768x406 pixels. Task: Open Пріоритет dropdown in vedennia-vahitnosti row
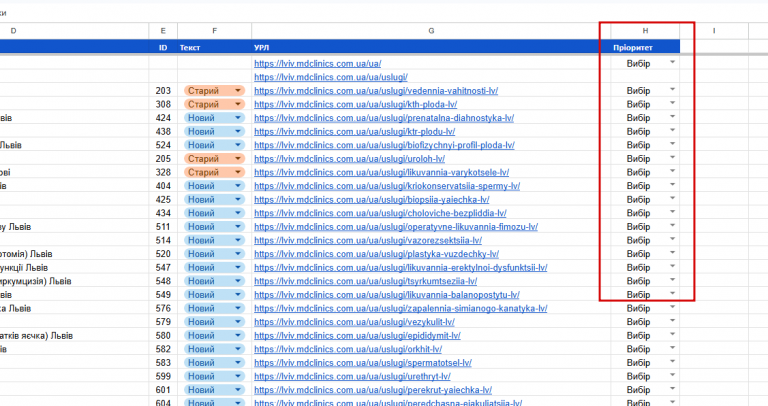click(672, 90)
